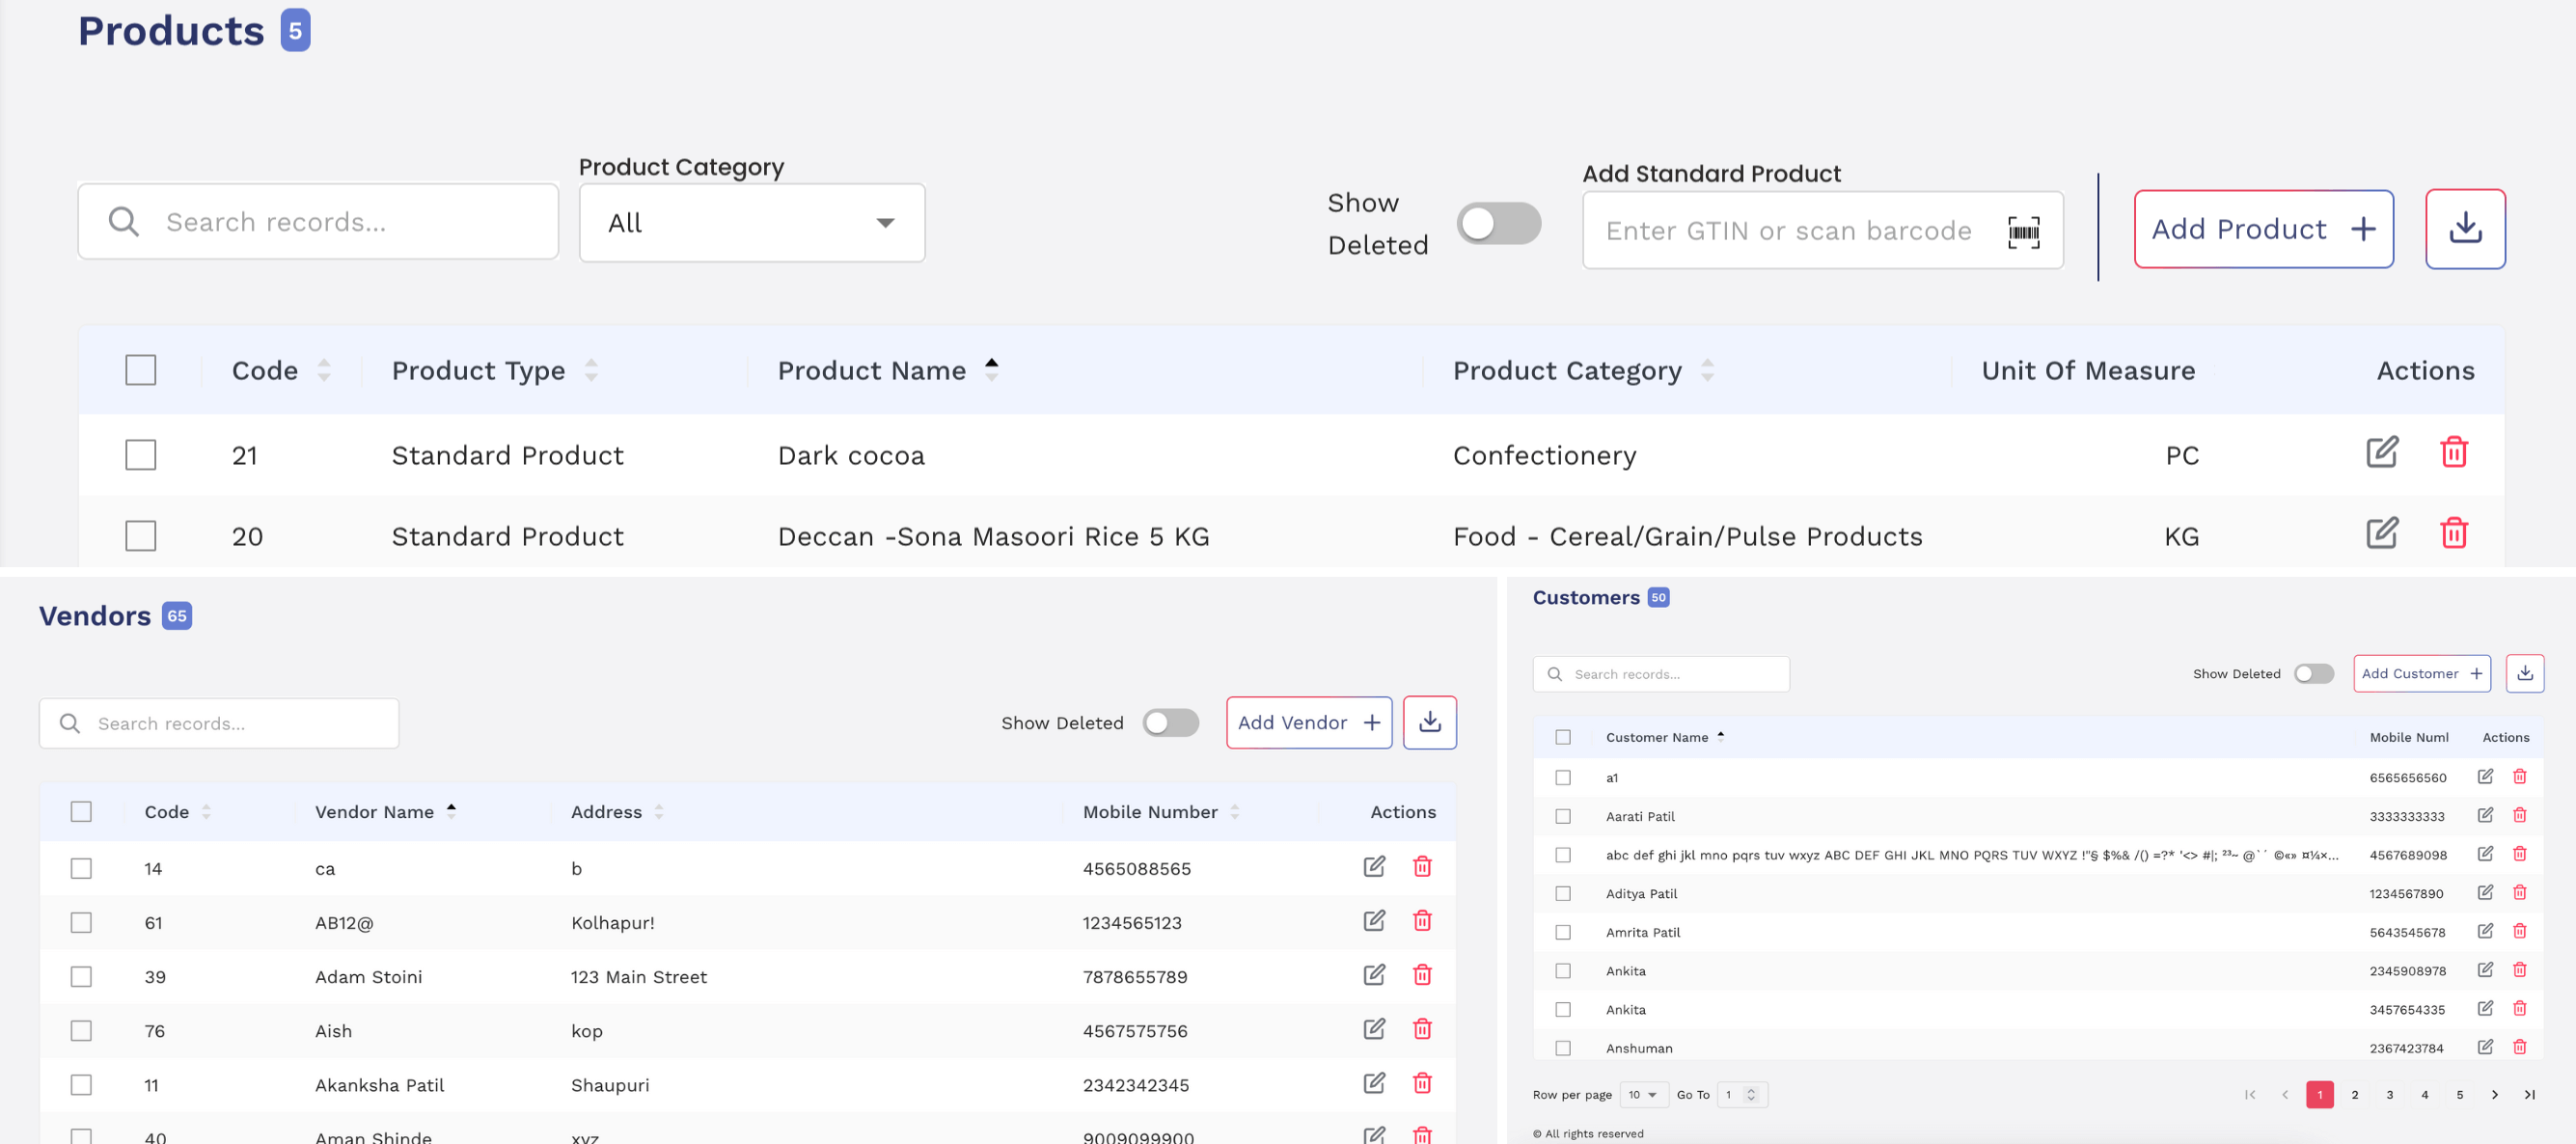The width and height of the screenshot is (2576, 1144).
Task: Click the Add Product button
Action: 2263,229
